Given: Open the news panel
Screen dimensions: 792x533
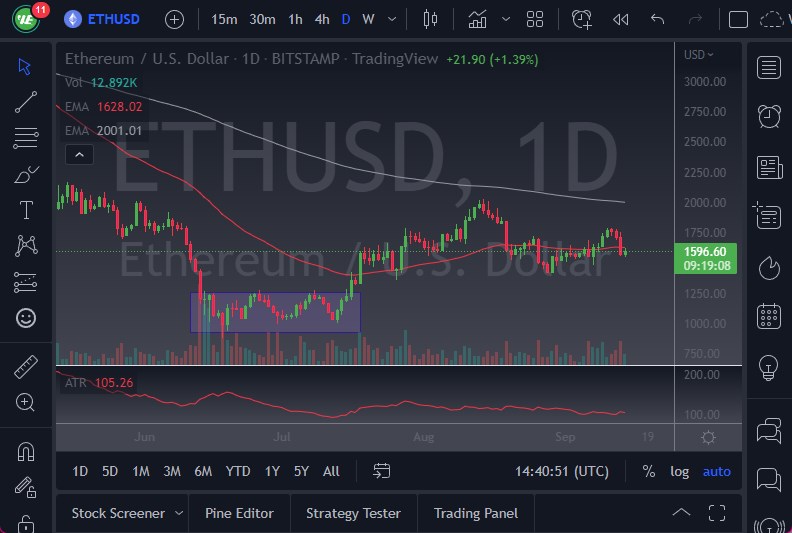Looking at the screenshot, I should 769,167.
